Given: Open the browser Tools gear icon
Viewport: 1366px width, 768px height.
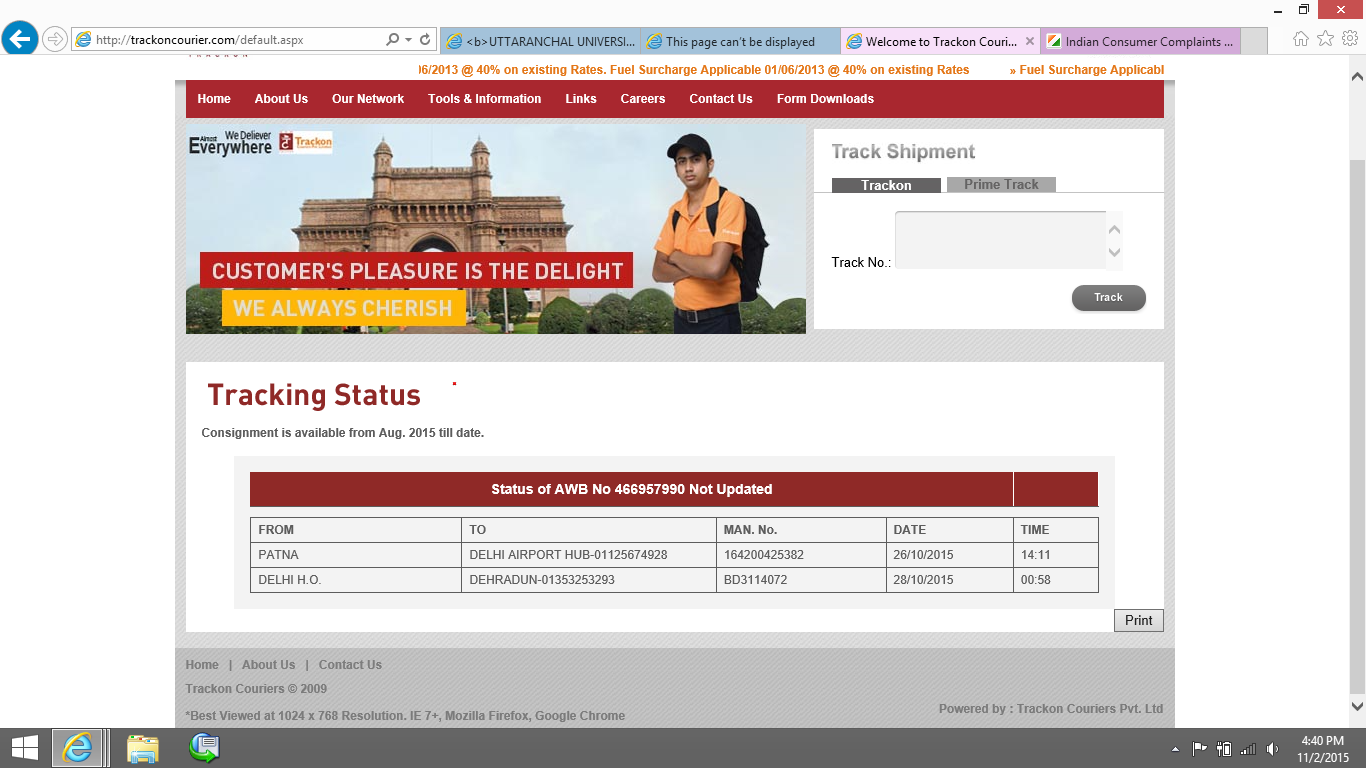Looking at the screenshot, I should (x=1349, y=39).
